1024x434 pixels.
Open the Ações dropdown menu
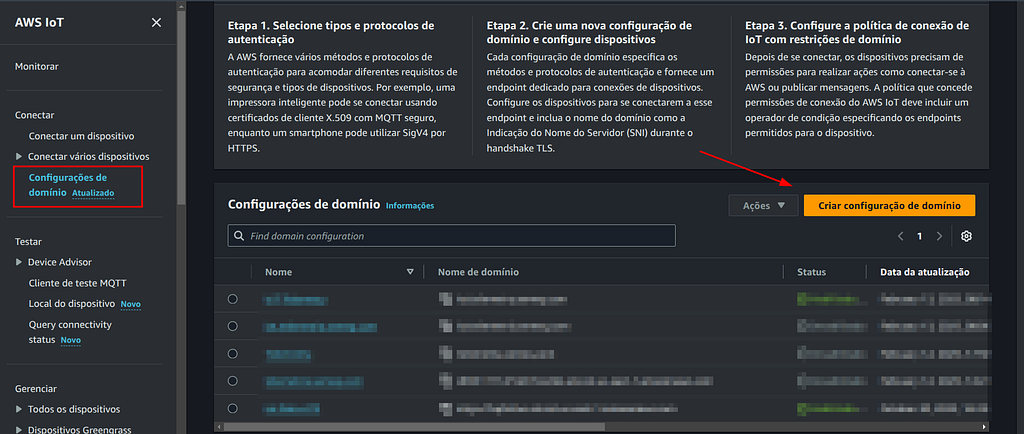(x=764, y=206)
